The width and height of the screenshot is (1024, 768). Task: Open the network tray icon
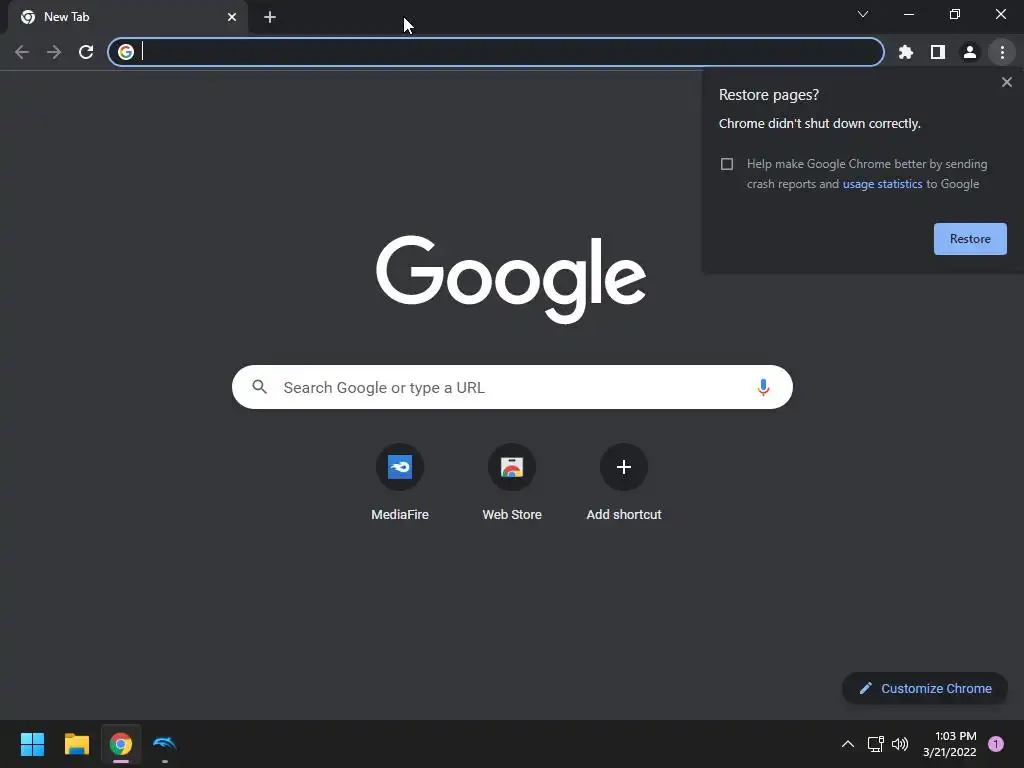875,744
